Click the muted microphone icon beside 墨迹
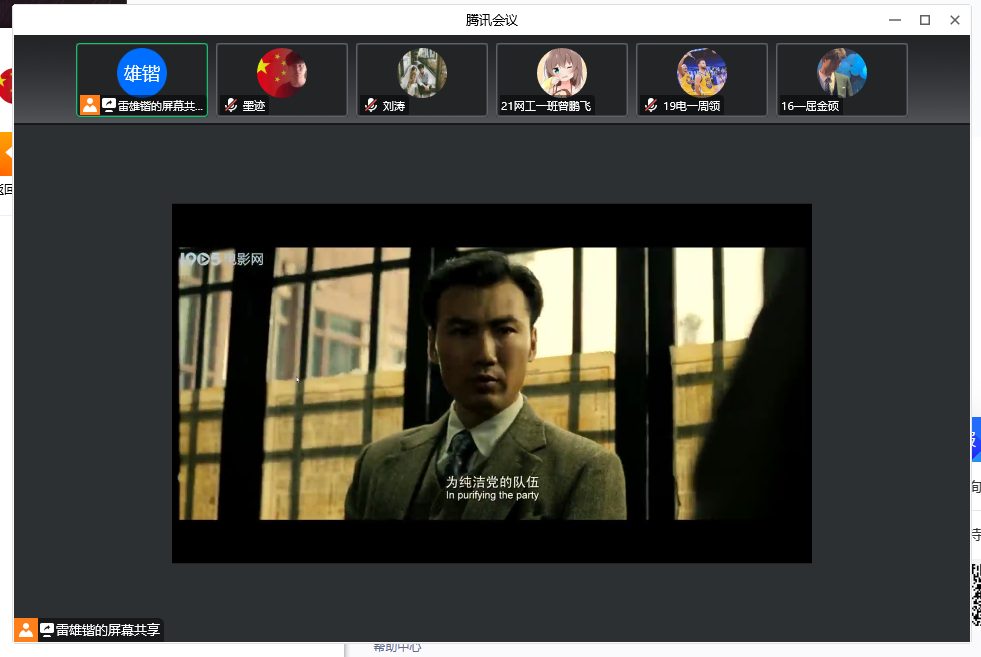The height and width of the screenshot is (657, 981). tap(231, 105)
